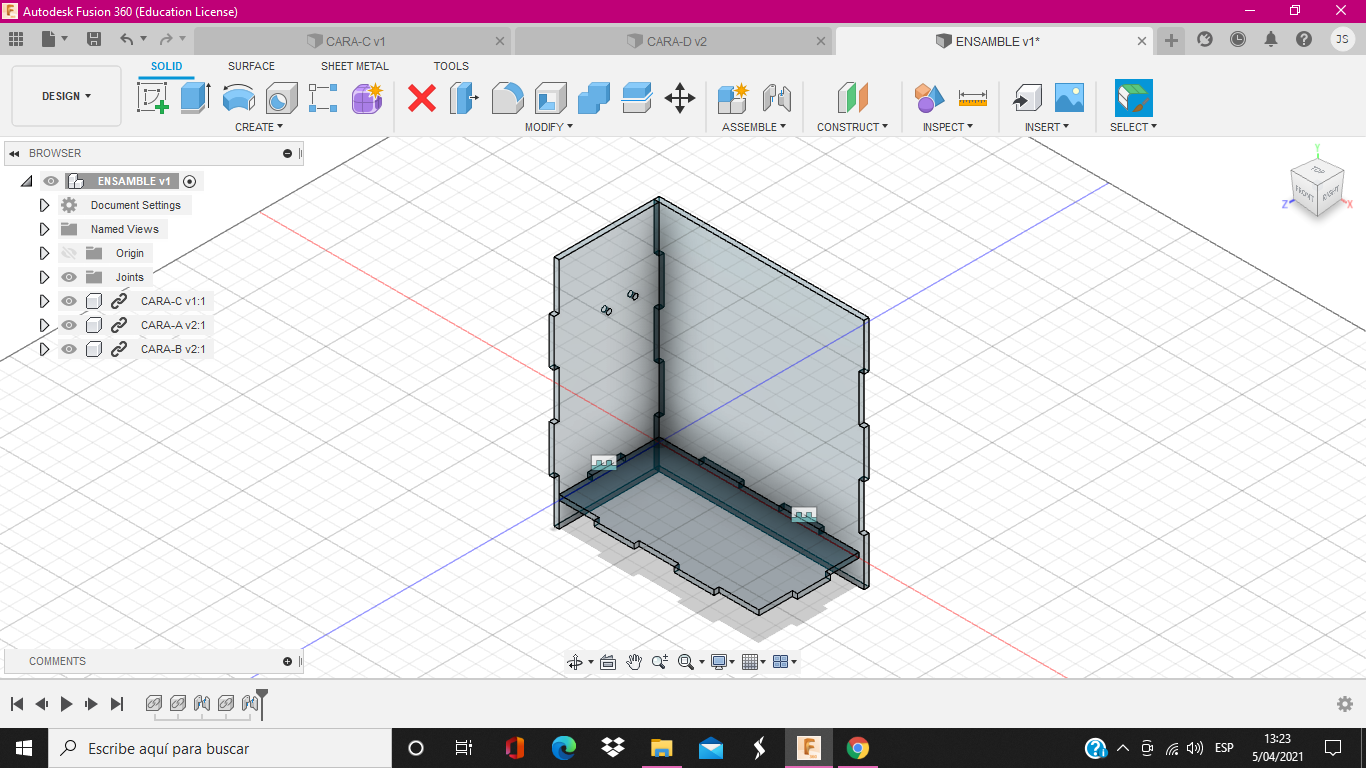Image resolution: width=1366 pixels, height=768 pixels.
Task: Select the SOLID tab
Action: (167, 66)
